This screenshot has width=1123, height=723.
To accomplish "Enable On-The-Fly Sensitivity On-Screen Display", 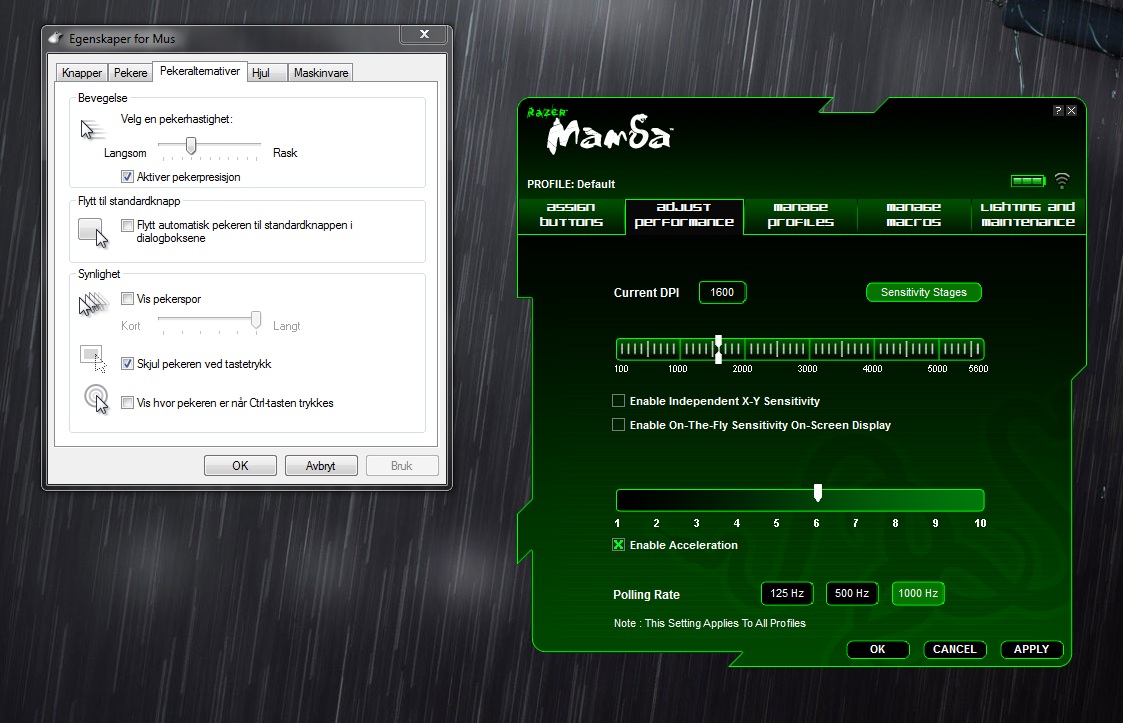I will coord(618,425).
